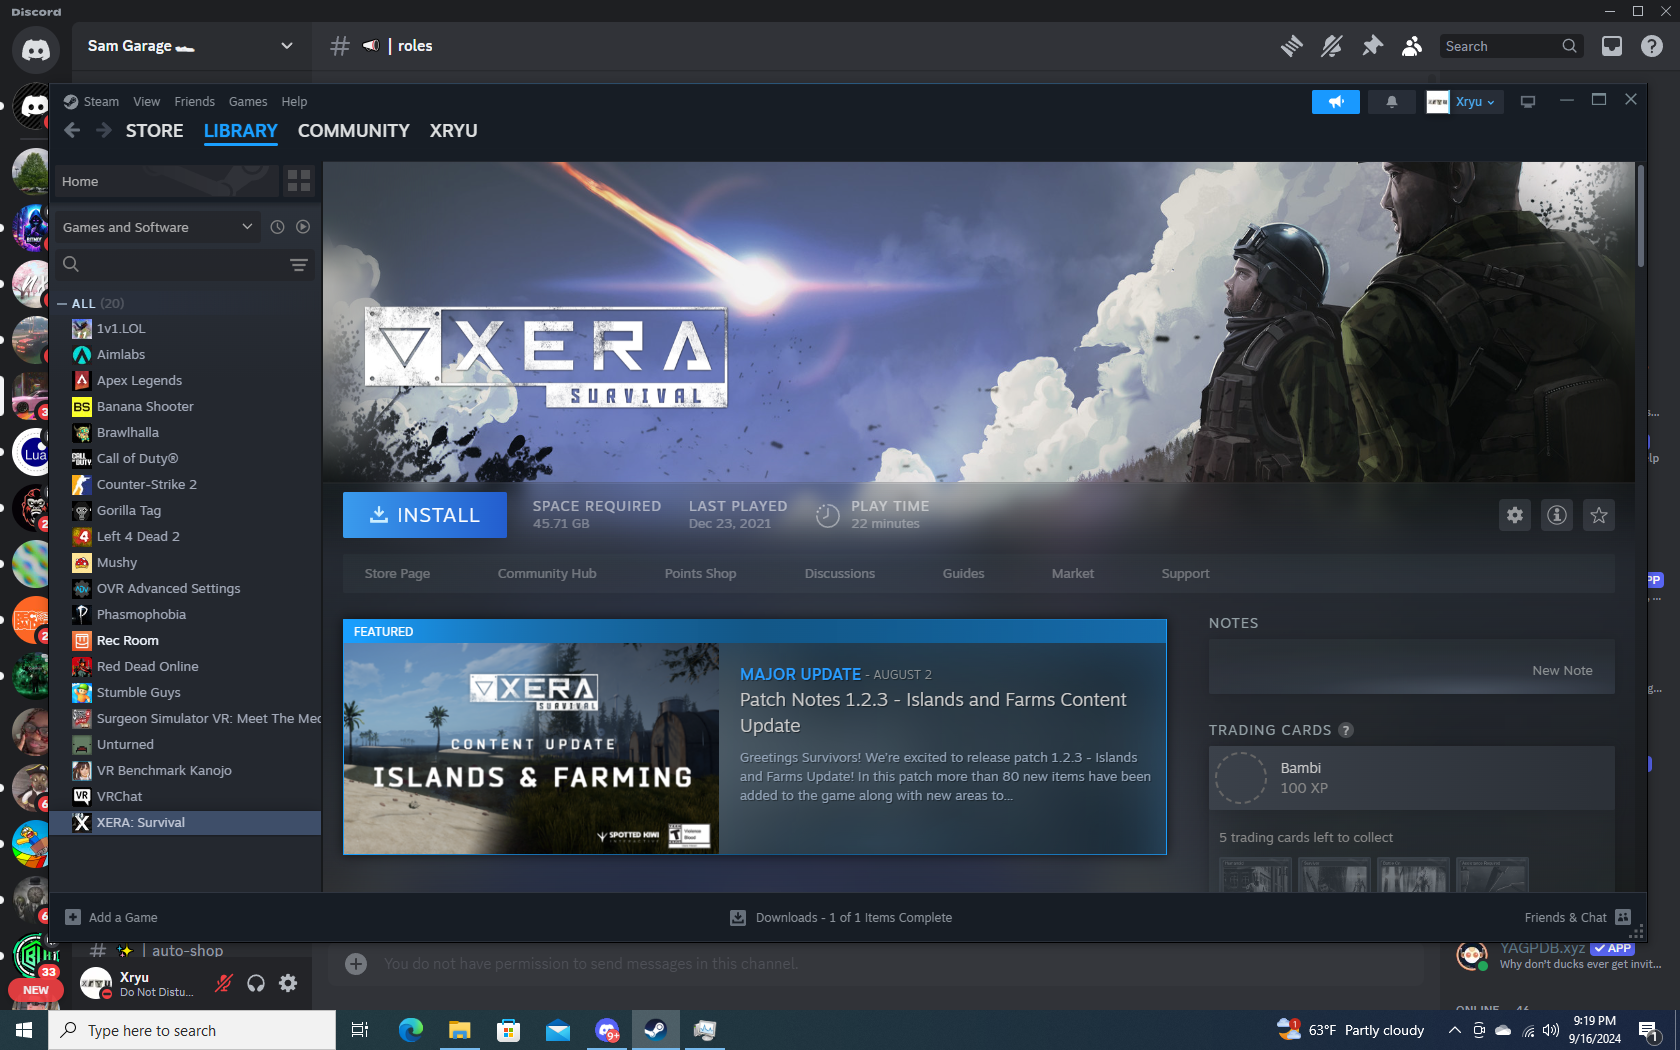Viewport: 1680px width, 1050px height.
Task: Show Discord pinned messages
Action: 1372,46
